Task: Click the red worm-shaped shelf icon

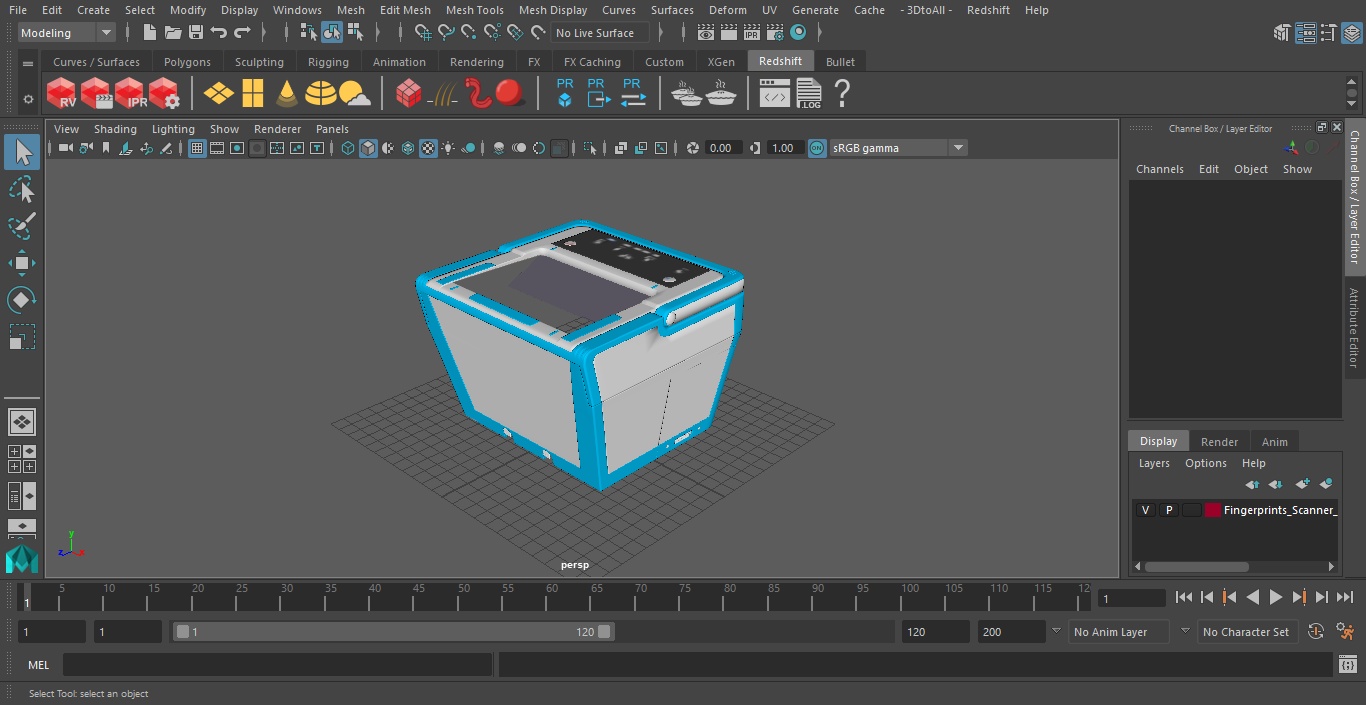Action: 478,94
